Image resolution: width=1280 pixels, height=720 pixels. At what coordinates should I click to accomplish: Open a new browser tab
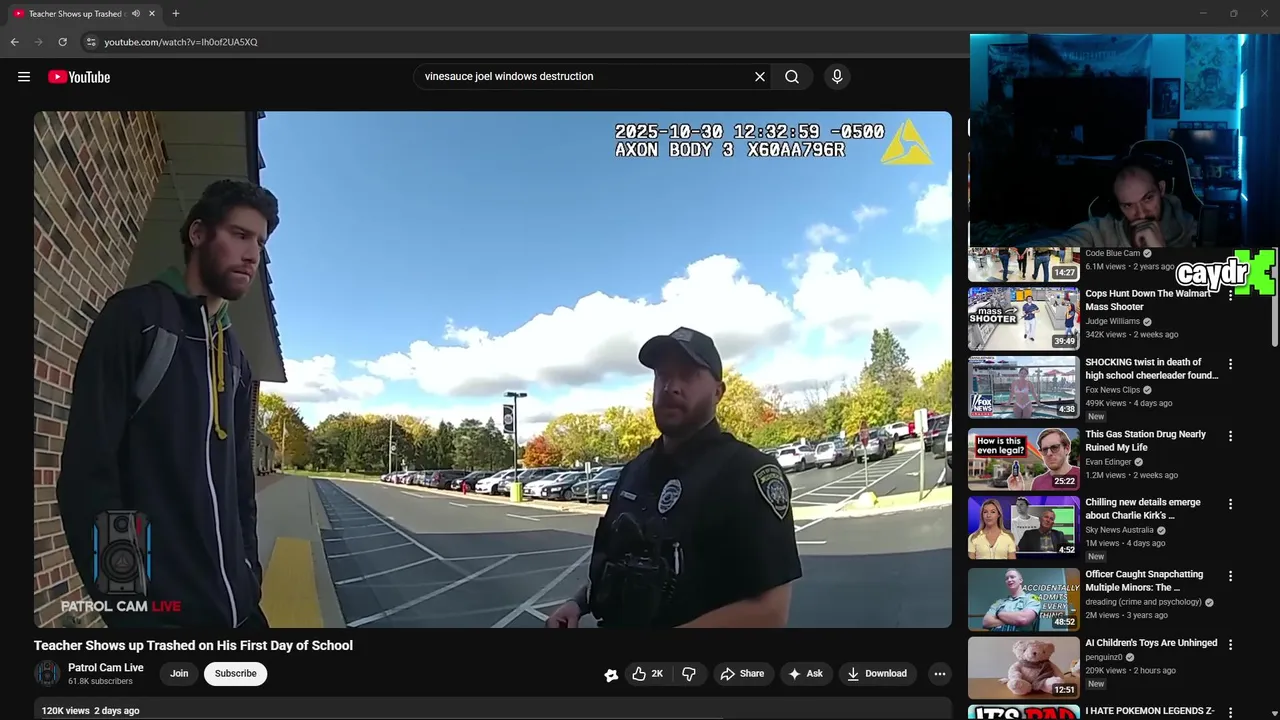(176, 14)
